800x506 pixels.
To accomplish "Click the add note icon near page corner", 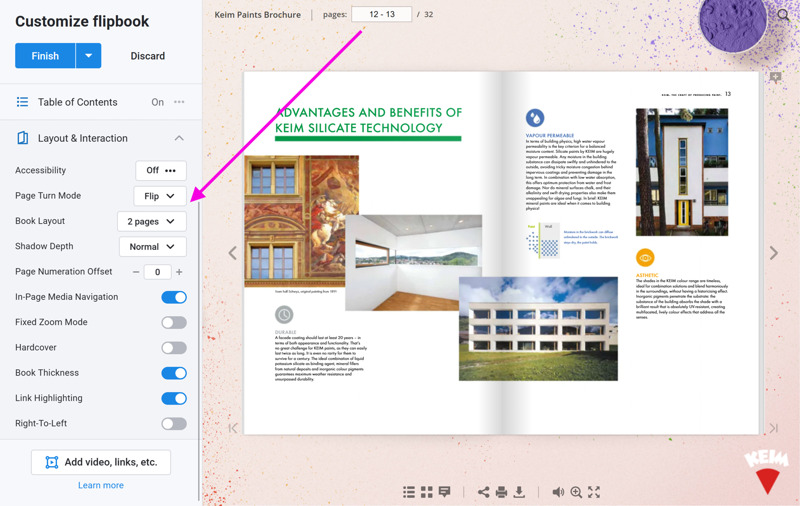I will [776, 78].
